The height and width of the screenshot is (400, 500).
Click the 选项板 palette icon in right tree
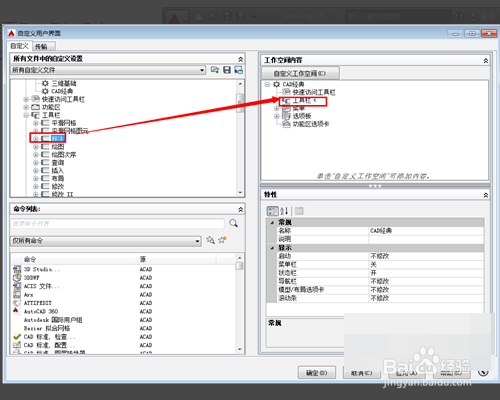tap(286, 116)
